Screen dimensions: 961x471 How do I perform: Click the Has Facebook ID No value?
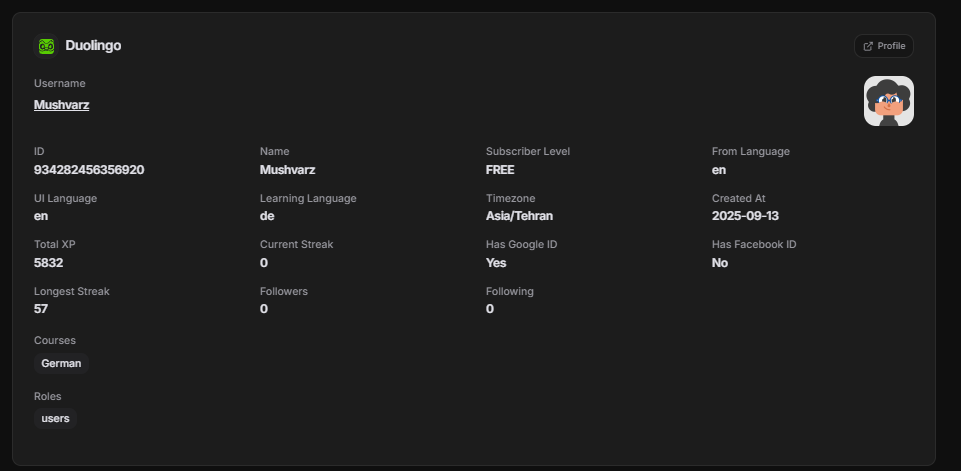[x=720, y=262]
